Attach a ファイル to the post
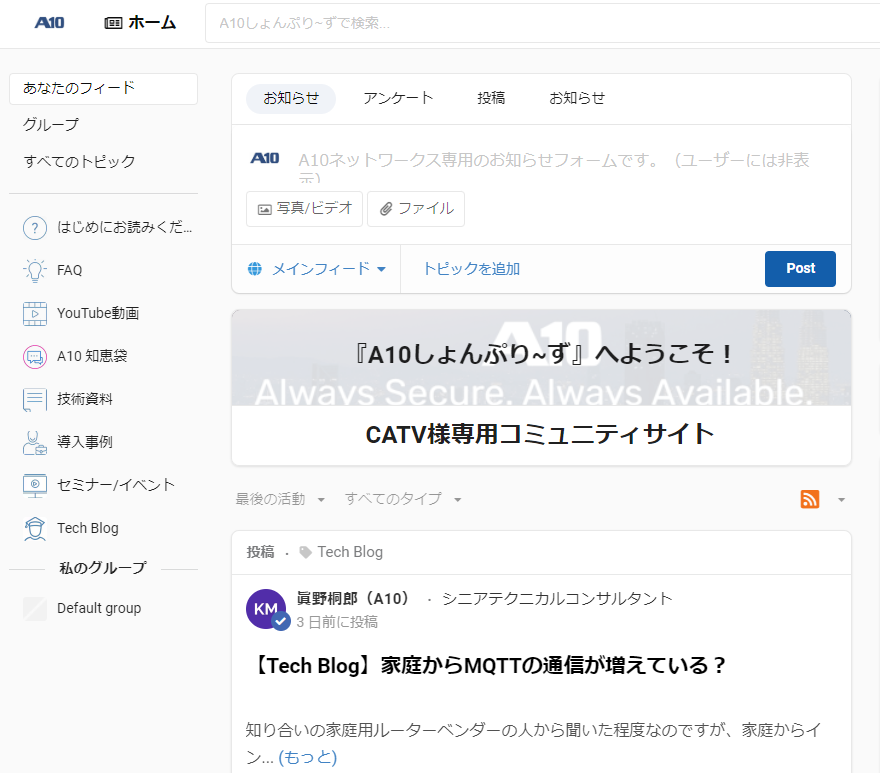This screenshot has height=776, width=883. [x=416, y=209]
